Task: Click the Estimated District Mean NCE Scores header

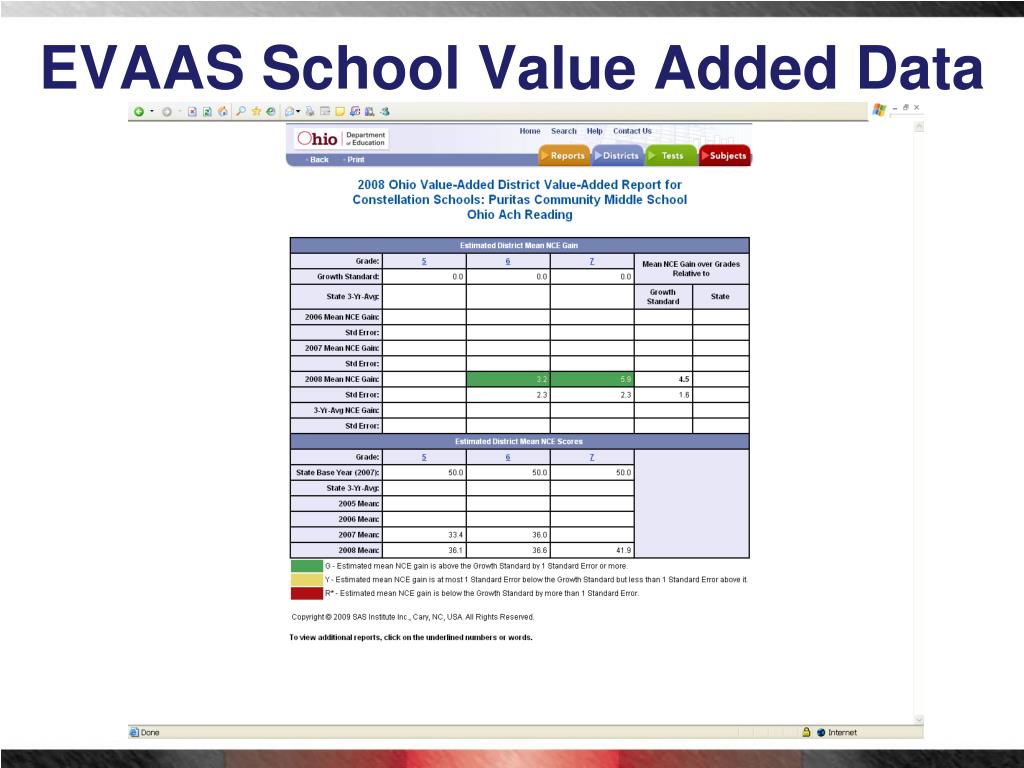Action: pyautogui.click(x=519, y=441)
